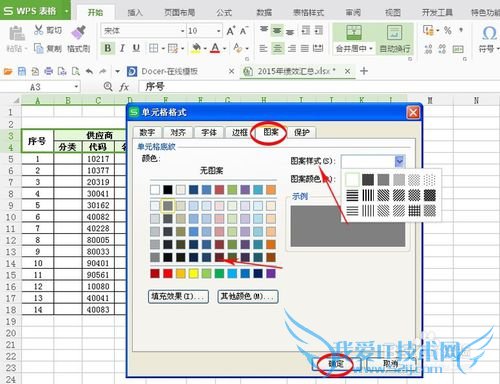Click the formula bar showing 序号
This screenshot has width=500, height=384.
(x=318, y=87)
